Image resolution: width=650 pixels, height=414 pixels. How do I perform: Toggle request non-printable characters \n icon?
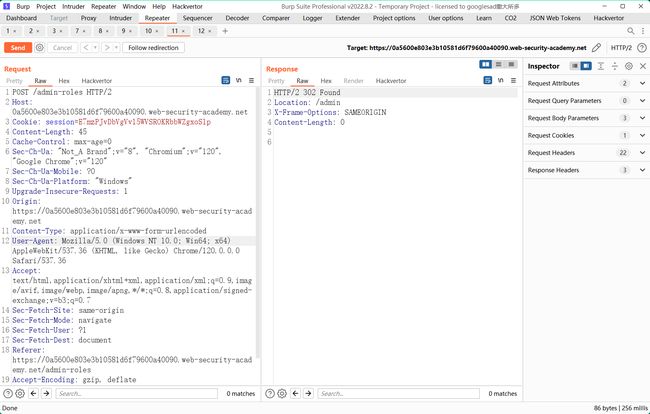[239, 80]
